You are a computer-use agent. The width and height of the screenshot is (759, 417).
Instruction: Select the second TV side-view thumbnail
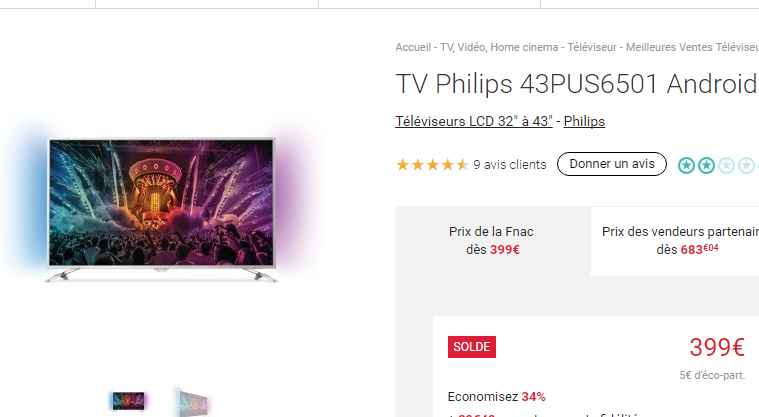pyautogui.click(x=192, y=402)
